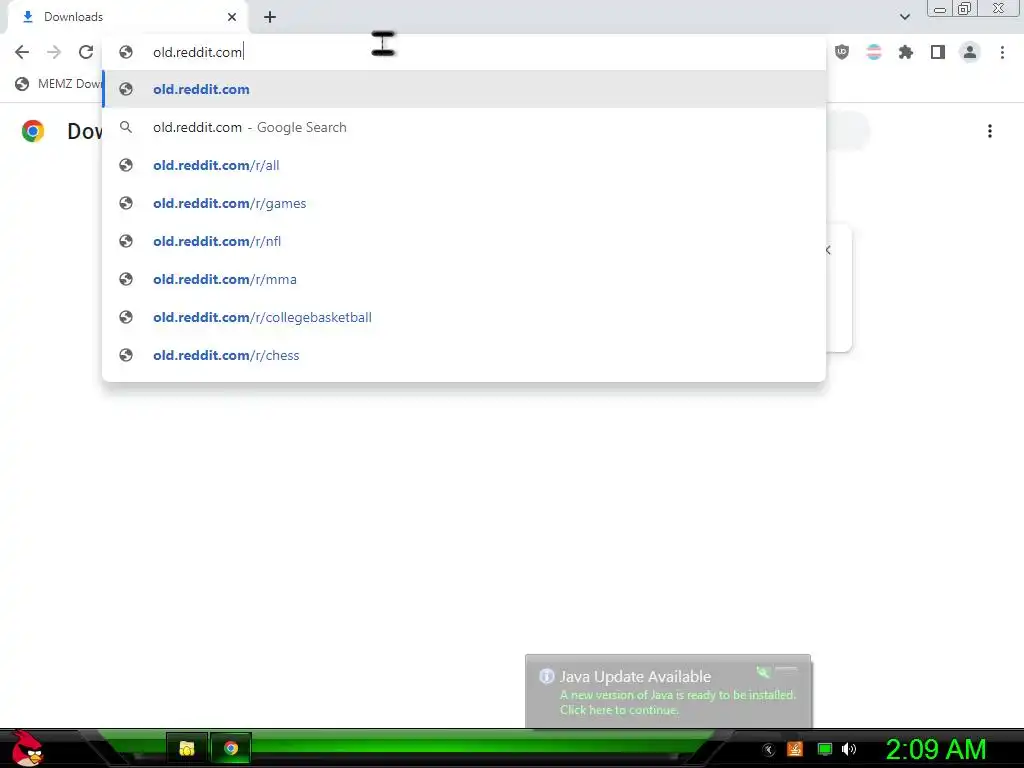Open the uBlock Origin extension icon
The height and width of the screenshot is (768, 1024).
(842, 52)
